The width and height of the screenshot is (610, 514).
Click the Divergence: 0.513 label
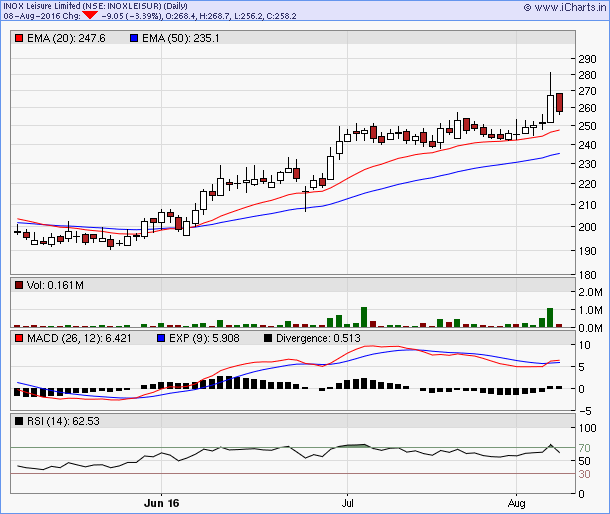[318, 338]
